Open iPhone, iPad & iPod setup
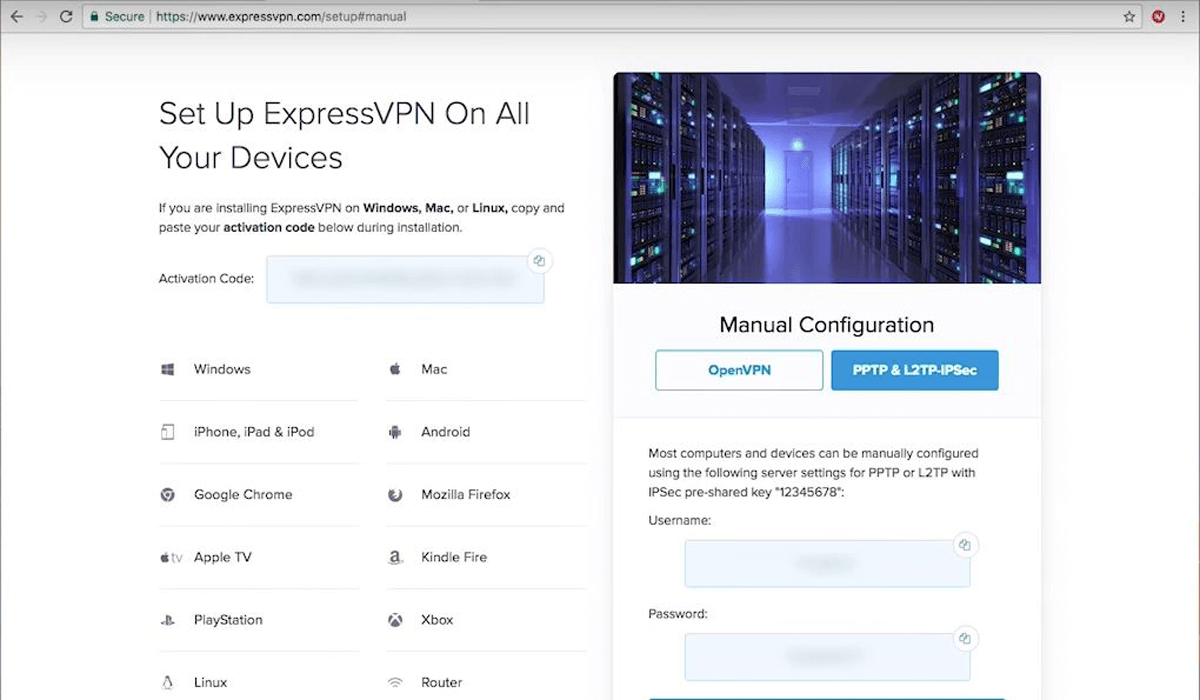 pyautogui.click(x=254, y=432)
